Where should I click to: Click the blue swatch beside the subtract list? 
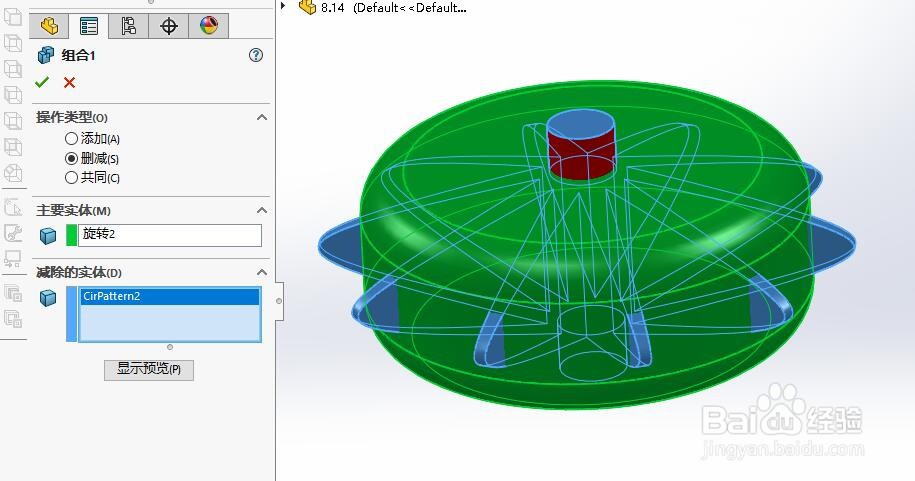click(x=71, y=314)
